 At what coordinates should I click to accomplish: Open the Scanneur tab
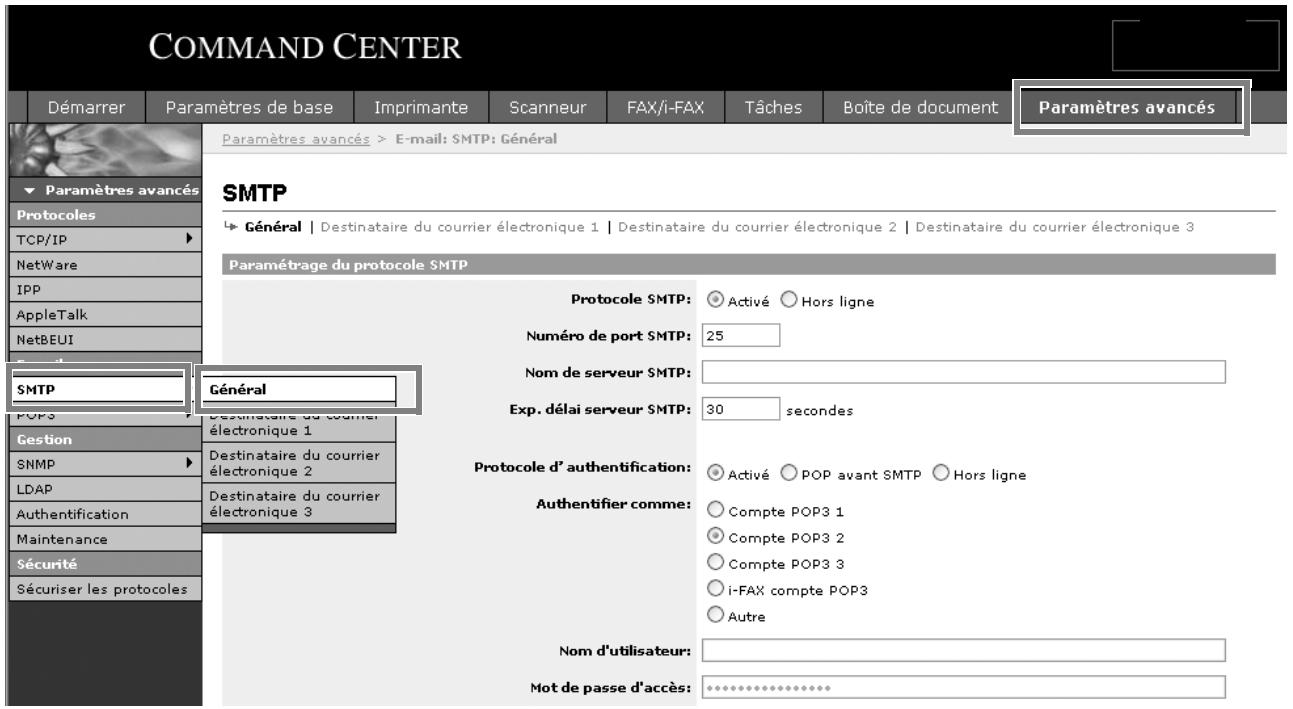coord(547,108)
